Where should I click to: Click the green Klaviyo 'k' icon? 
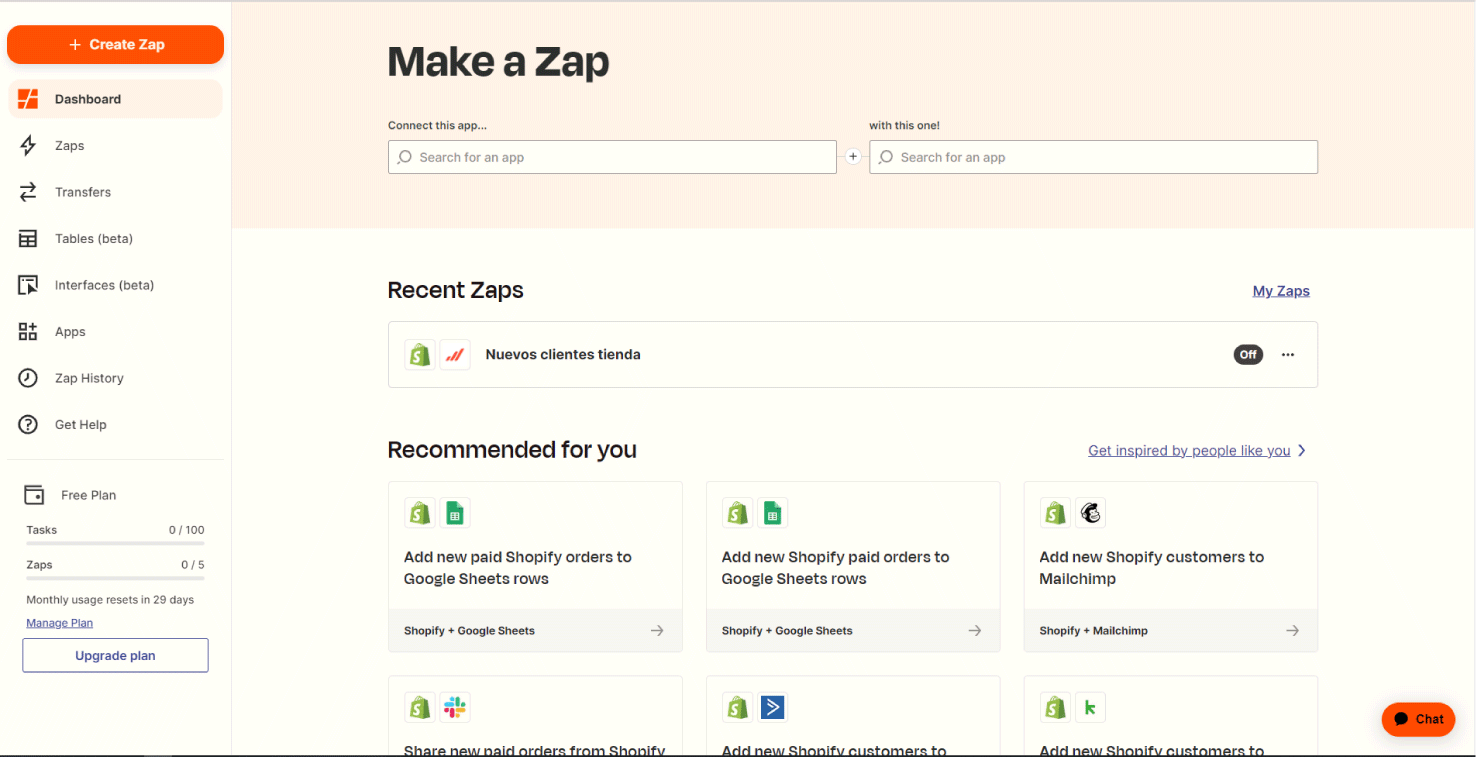1091,708
